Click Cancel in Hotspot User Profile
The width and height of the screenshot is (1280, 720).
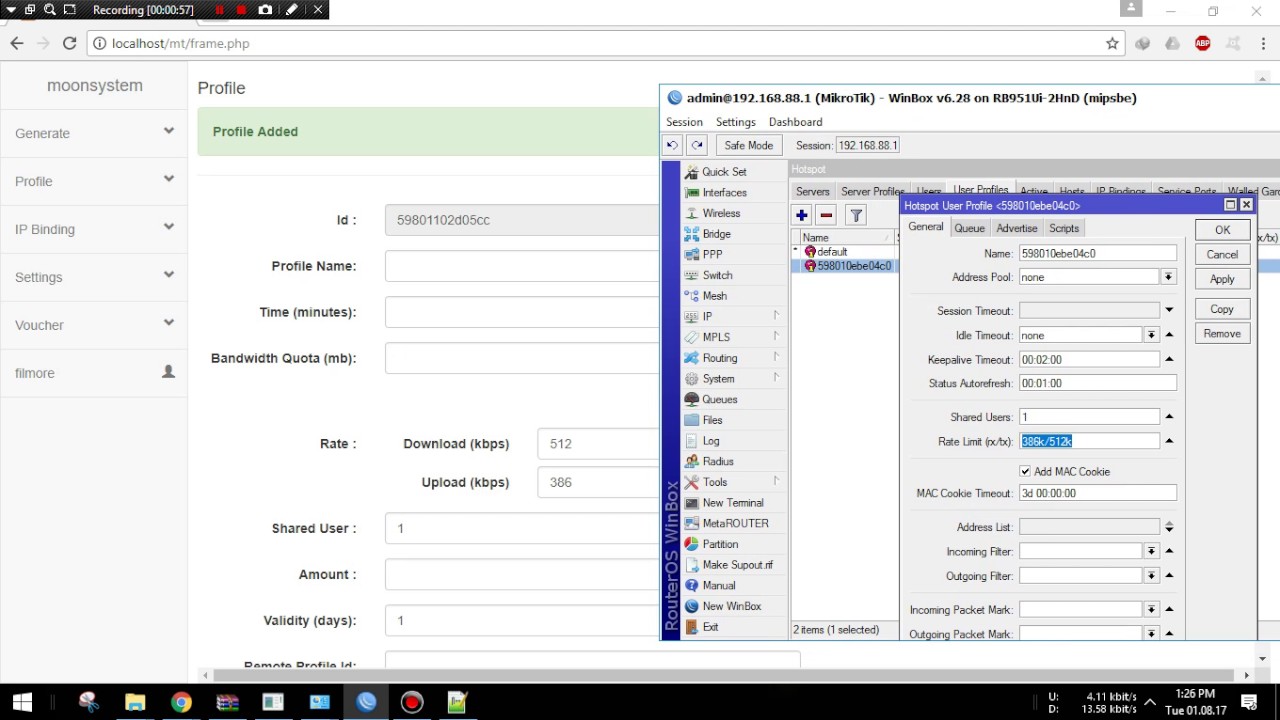pos(1222,254)
